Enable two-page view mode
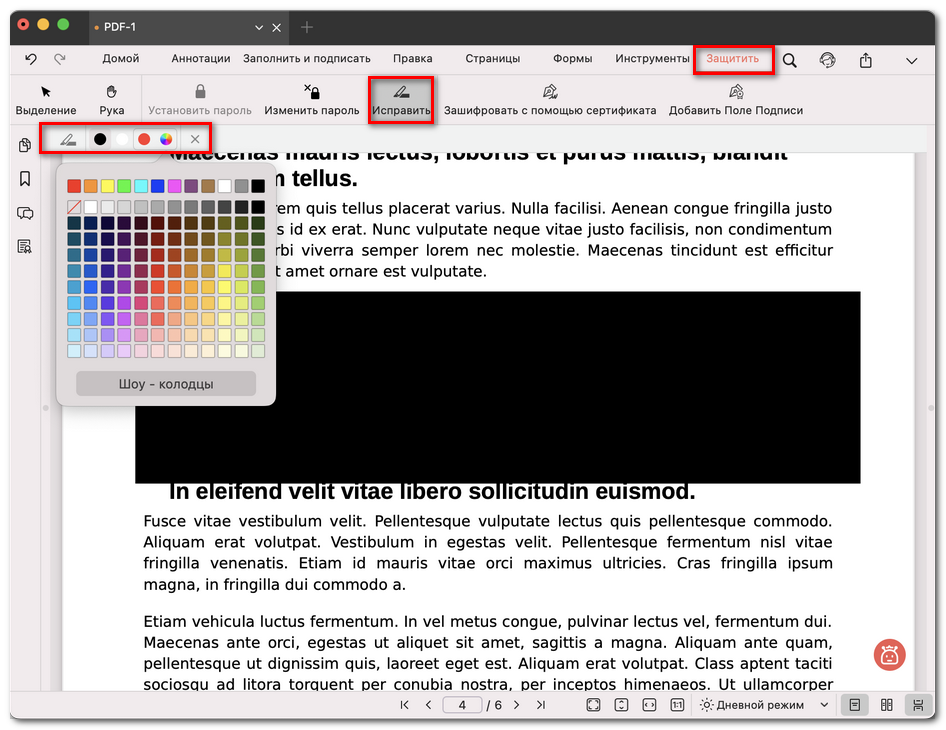 [886, 705]
